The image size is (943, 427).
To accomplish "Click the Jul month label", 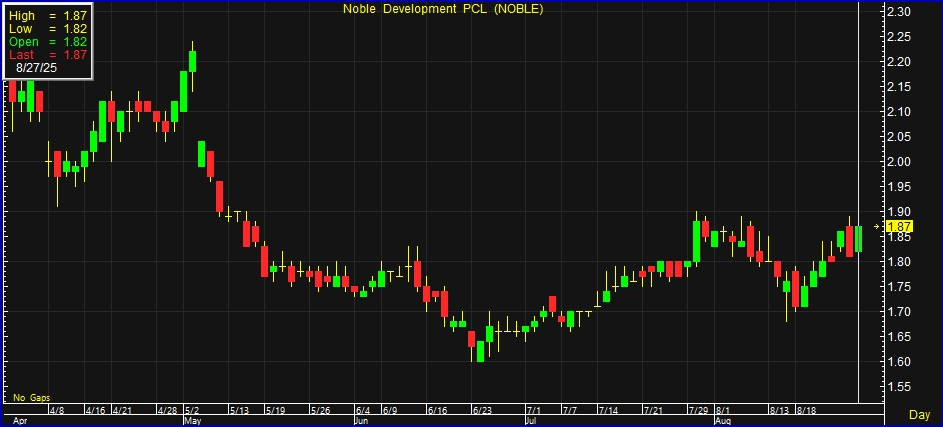I will [x=532, y=420].
